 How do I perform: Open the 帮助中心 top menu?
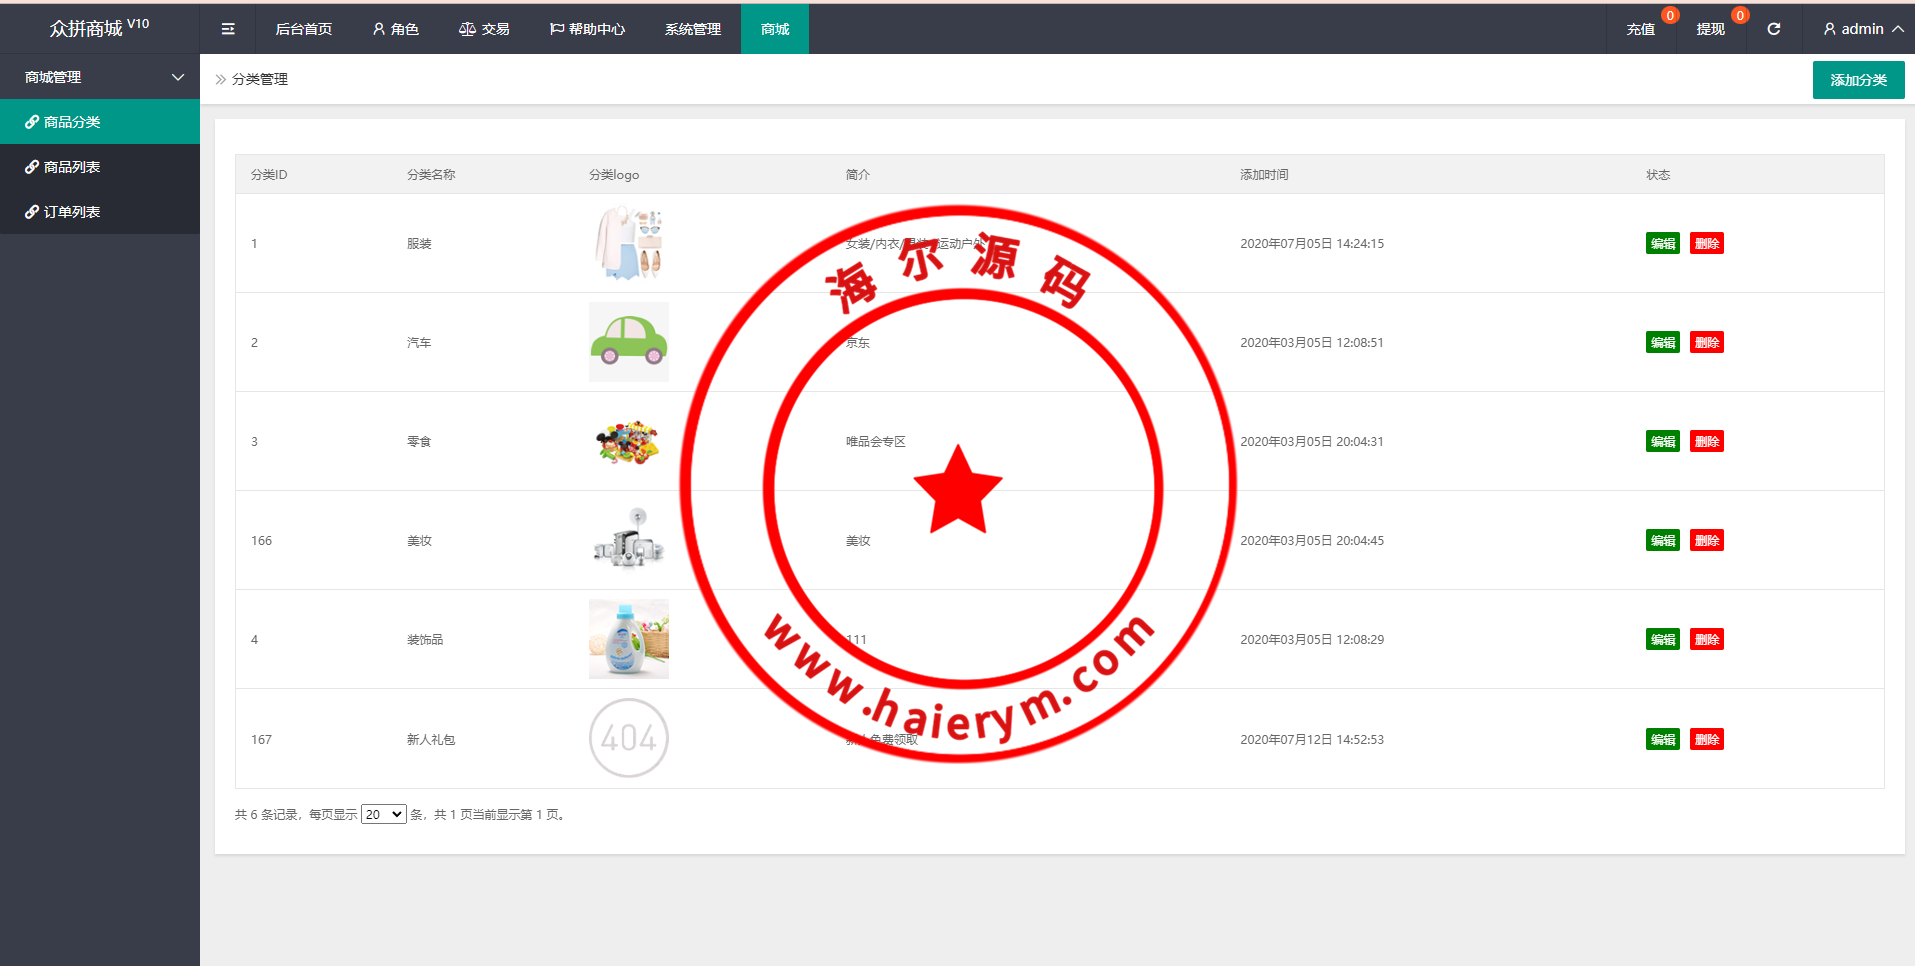[587, 29]
